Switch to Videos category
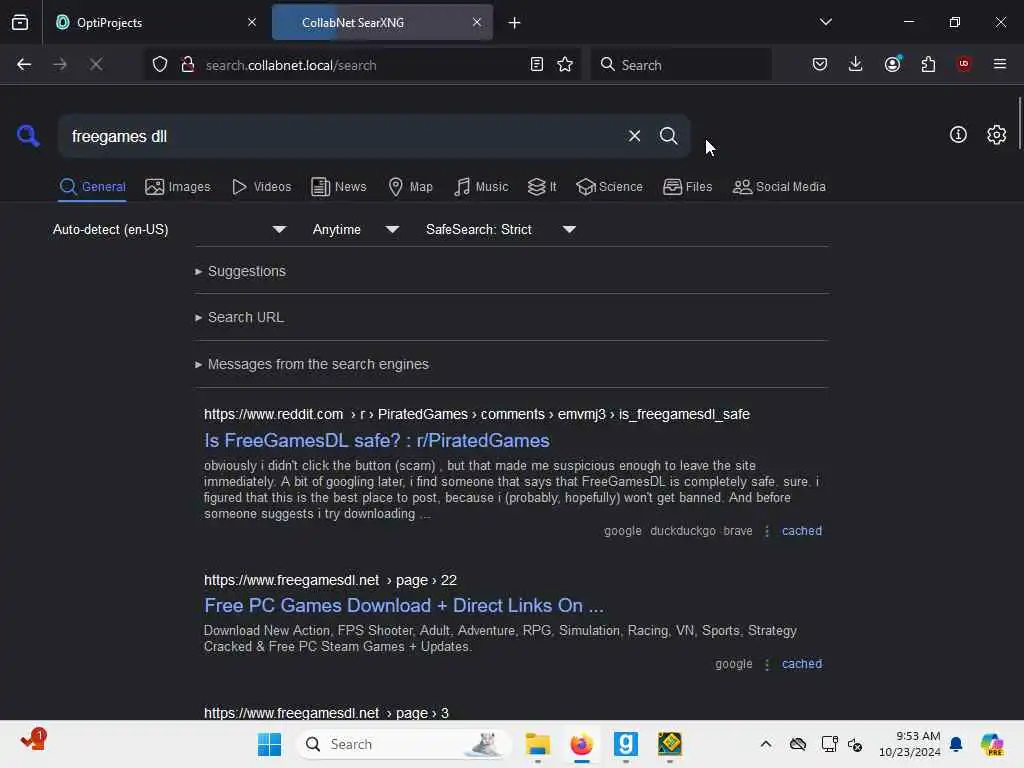Viewport: 1024px width, 768px height. point(261,187)
